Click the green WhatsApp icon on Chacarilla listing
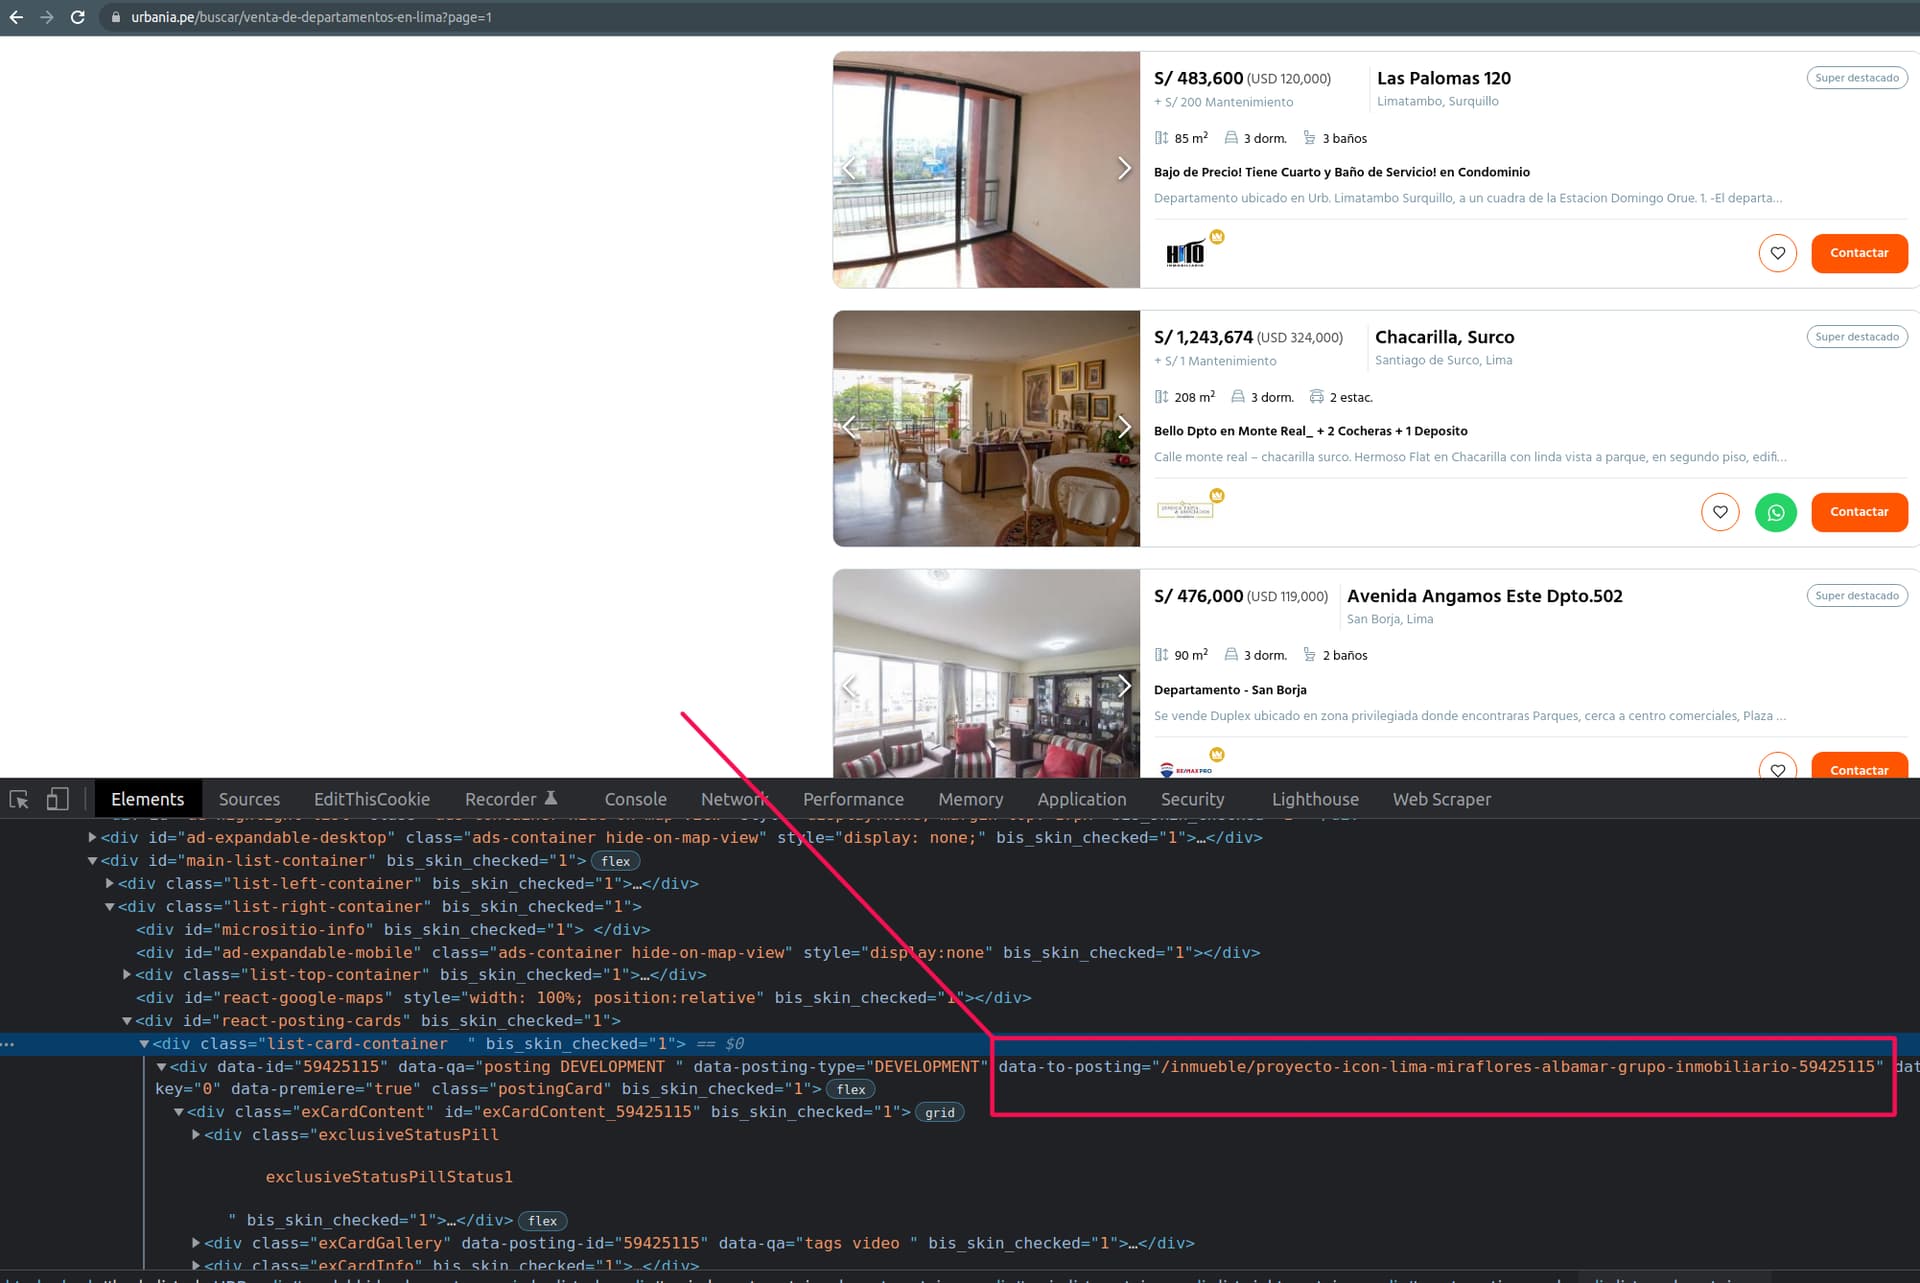The width and height of the screenshot is (1920, 1283). [x=1775, y=512]
